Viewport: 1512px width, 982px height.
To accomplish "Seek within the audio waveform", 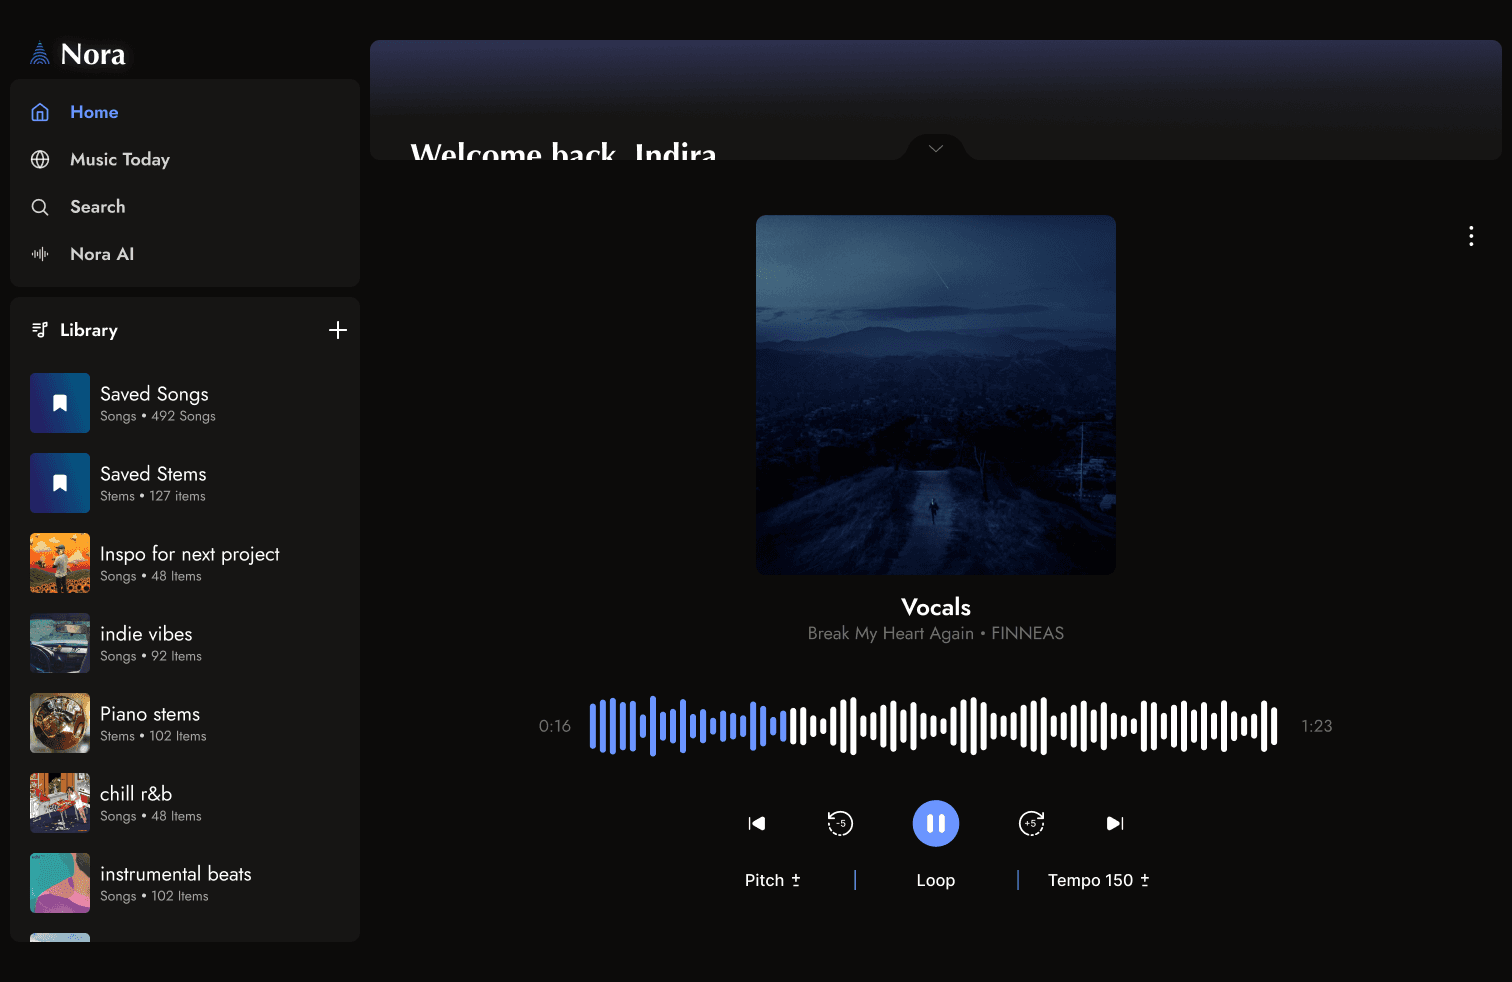I will tap(934, 726).
